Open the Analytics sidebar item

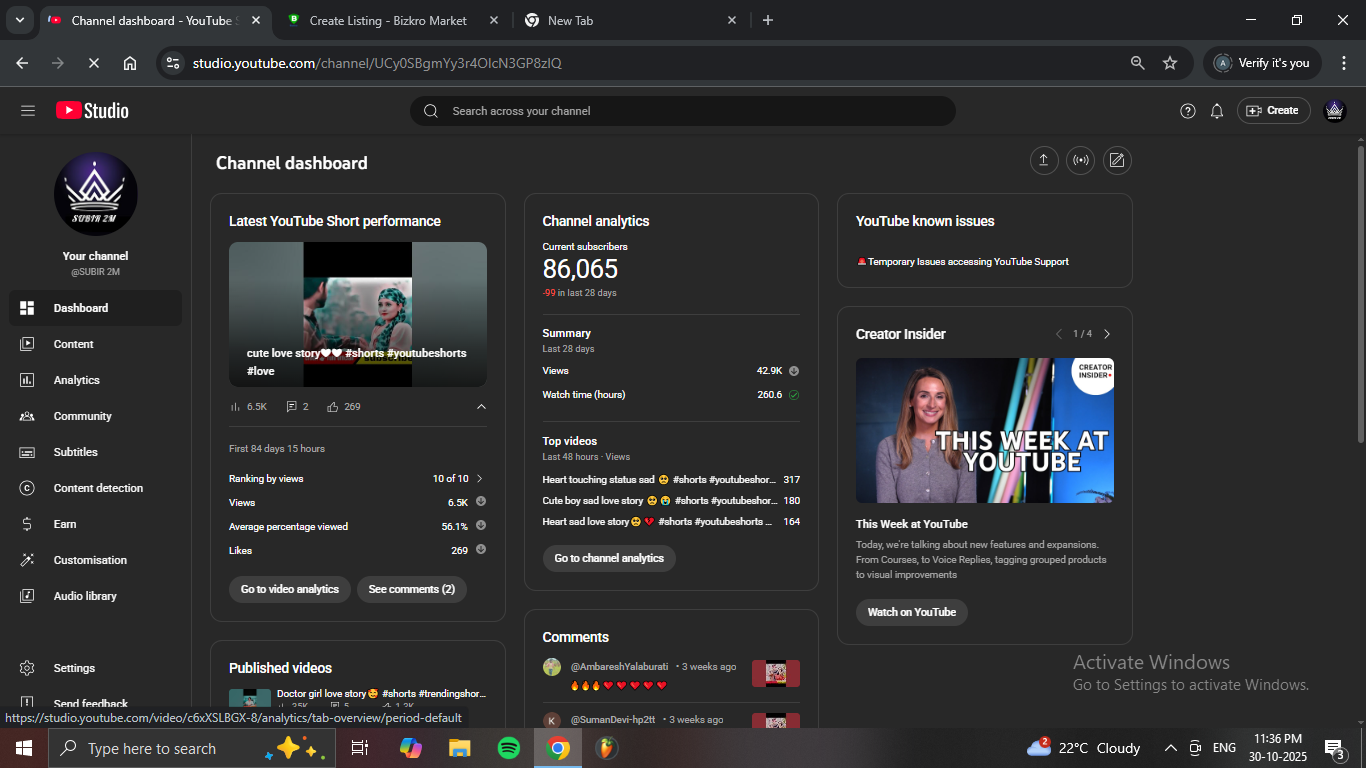coord(77,380)
